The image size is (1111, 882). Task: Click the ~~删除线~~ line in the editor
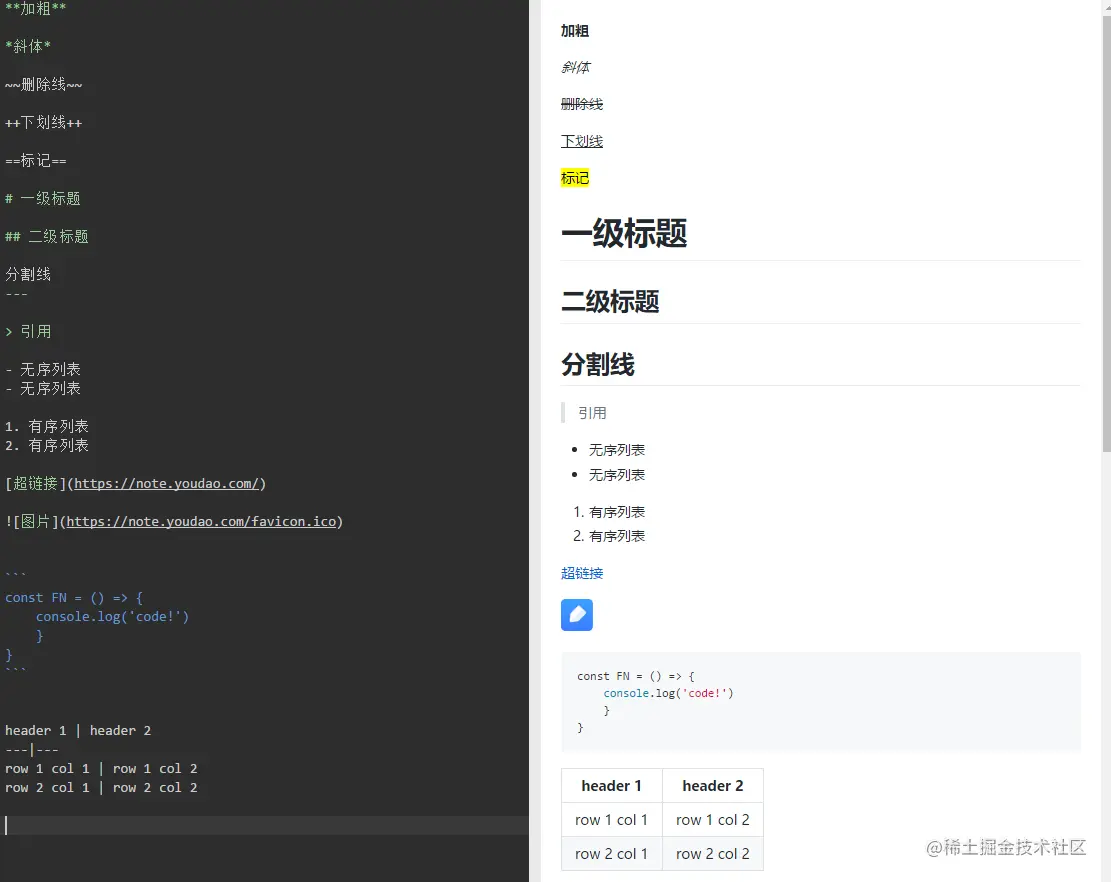point(43,85)
